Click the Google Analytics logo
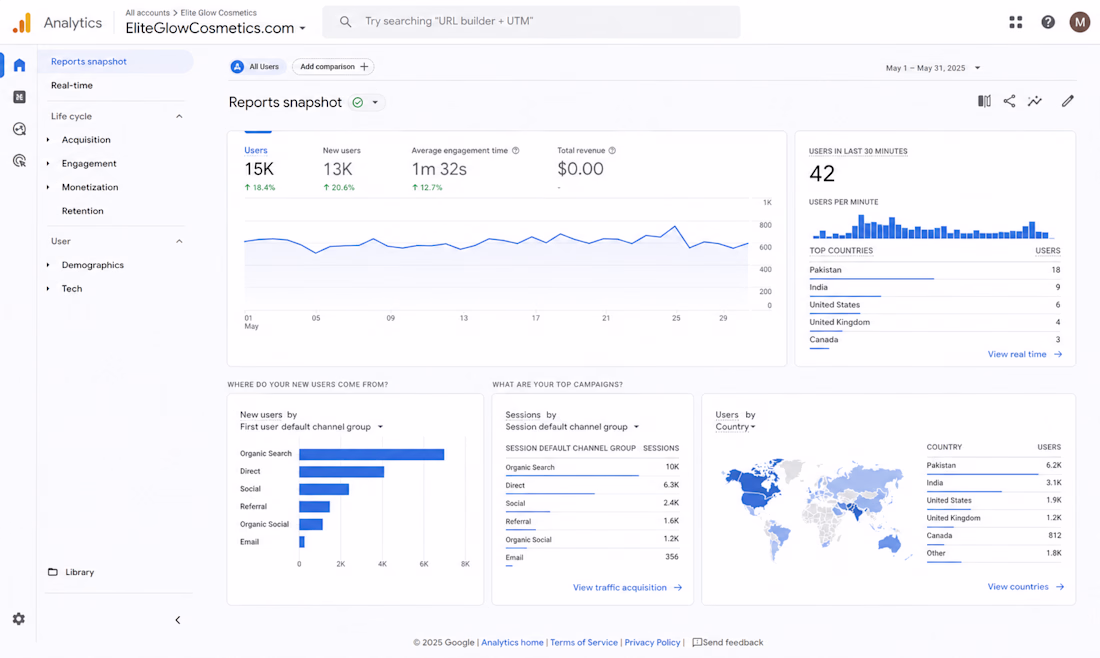This screenshot has height=658, width=1100. [22, 22]
